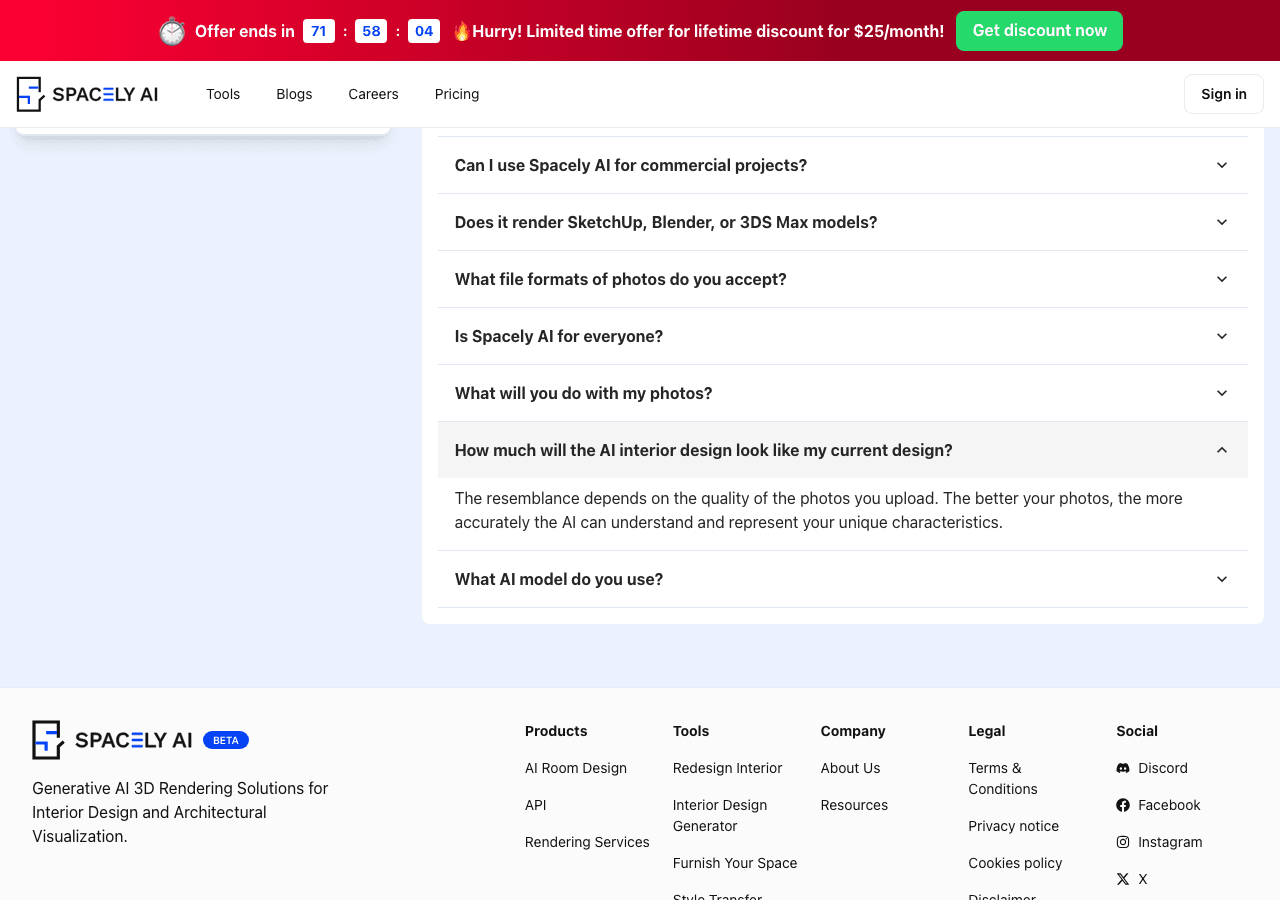Open the Pricing page from navbar
The image size is (1280, 900).
[x=457, y=94]
